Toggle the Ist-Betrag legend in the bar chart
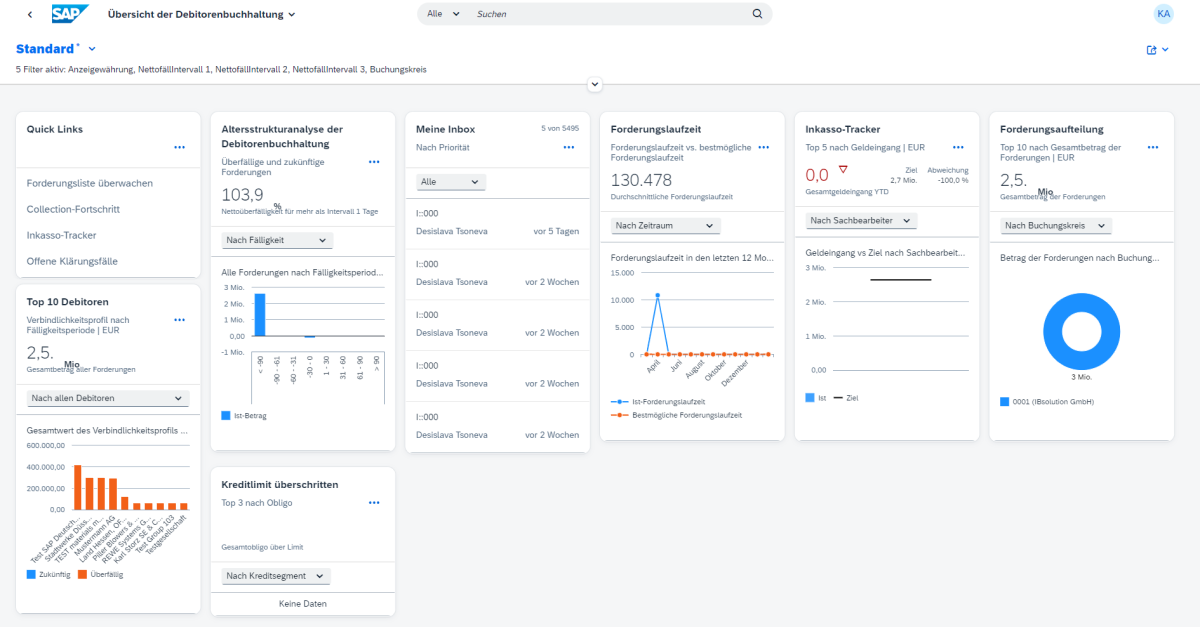 (245, 415)
